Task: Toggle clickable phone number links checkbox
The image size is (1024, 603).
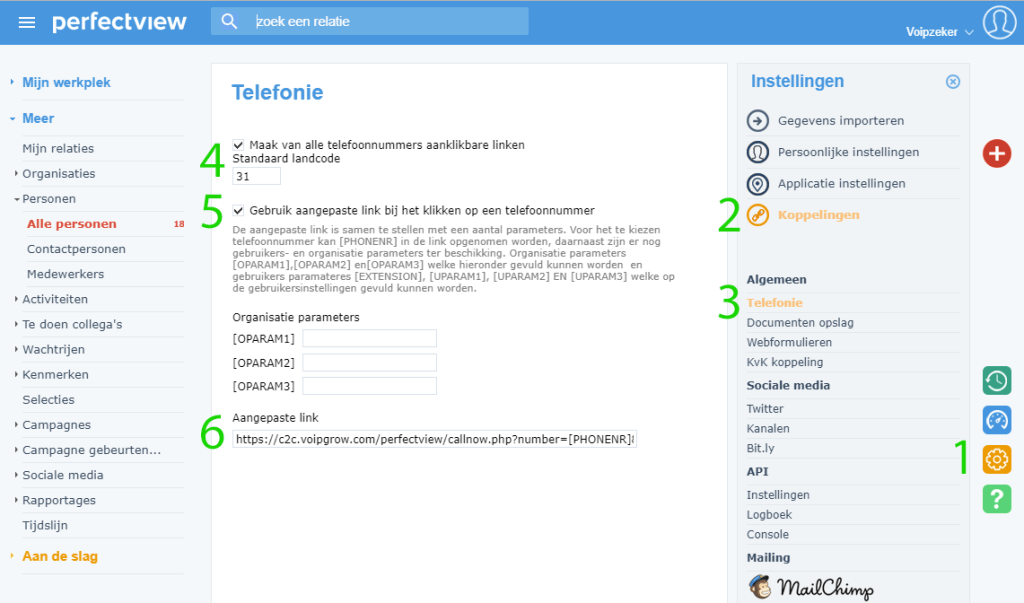Action: pos(238,145)
